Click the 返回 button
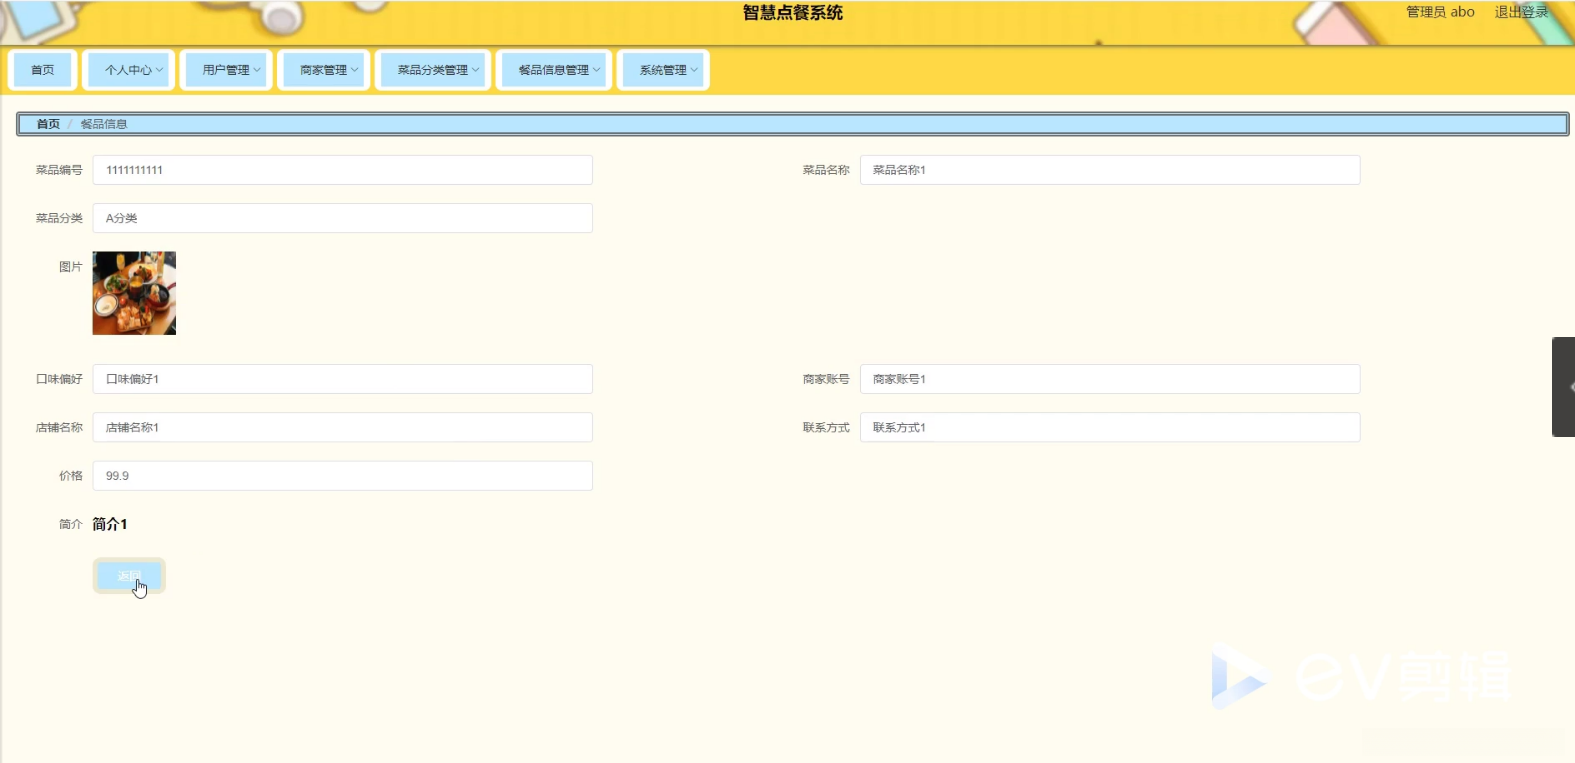This screenshot has height=763, width=1575. click(x=129, y=576)
